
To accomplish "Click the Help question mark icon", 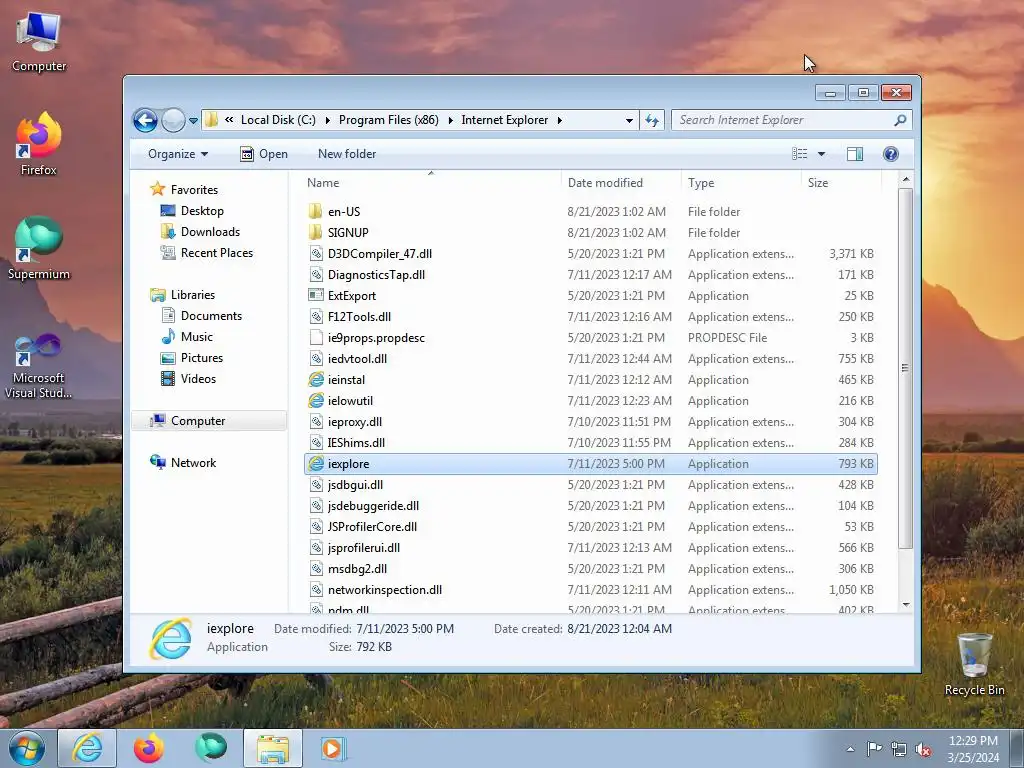I will pos(891,154).
